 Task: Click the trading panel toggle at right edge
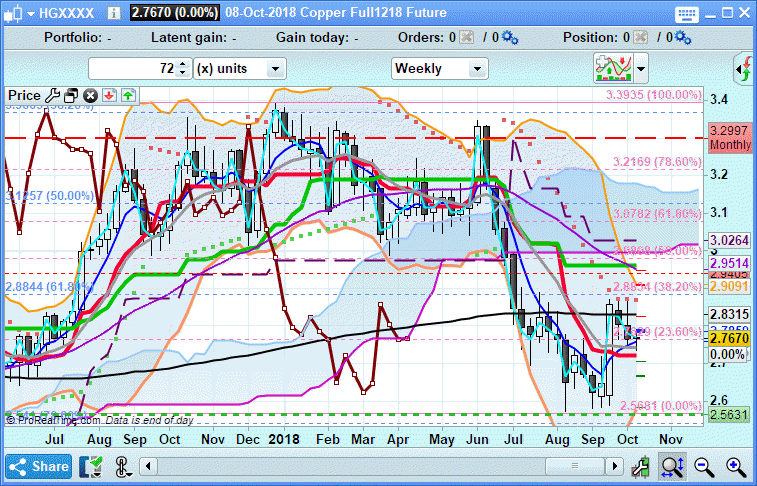pos(743,69)
